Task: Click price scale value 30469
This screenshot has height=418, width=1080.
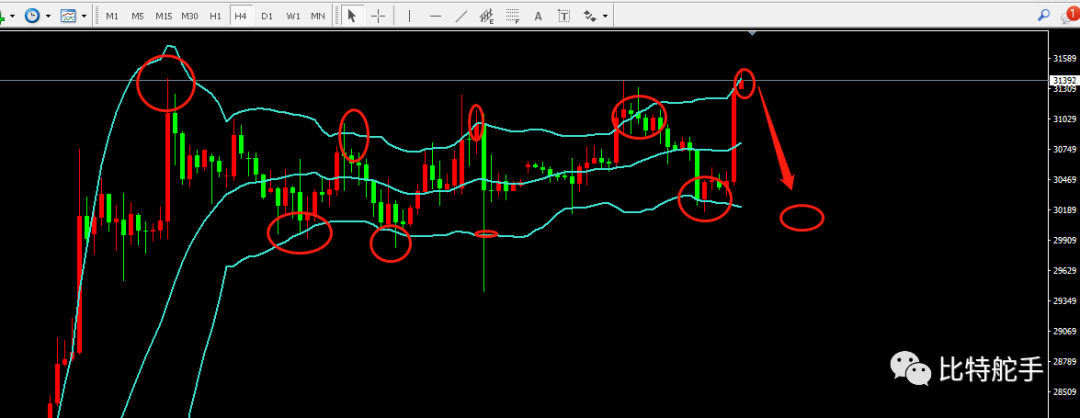Action: pyautogui.click(x=1065, y=180)
